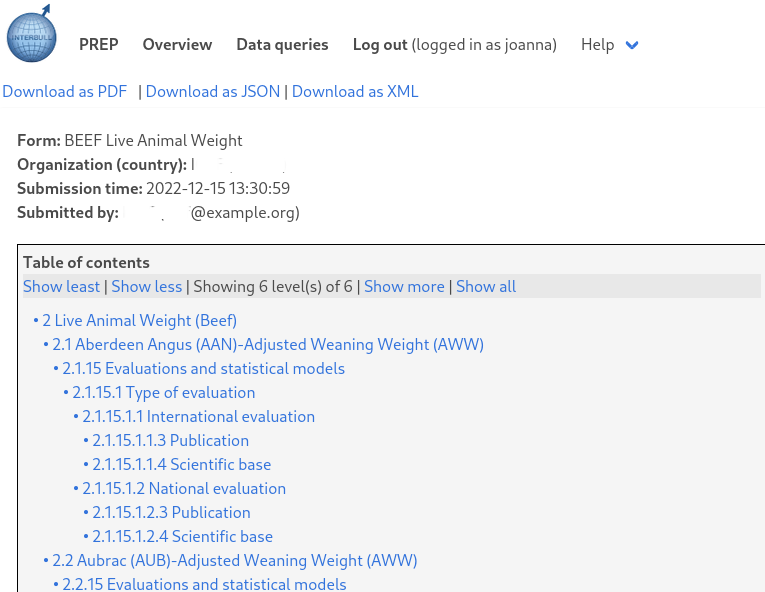Download the form as PDF

[65, 91]
